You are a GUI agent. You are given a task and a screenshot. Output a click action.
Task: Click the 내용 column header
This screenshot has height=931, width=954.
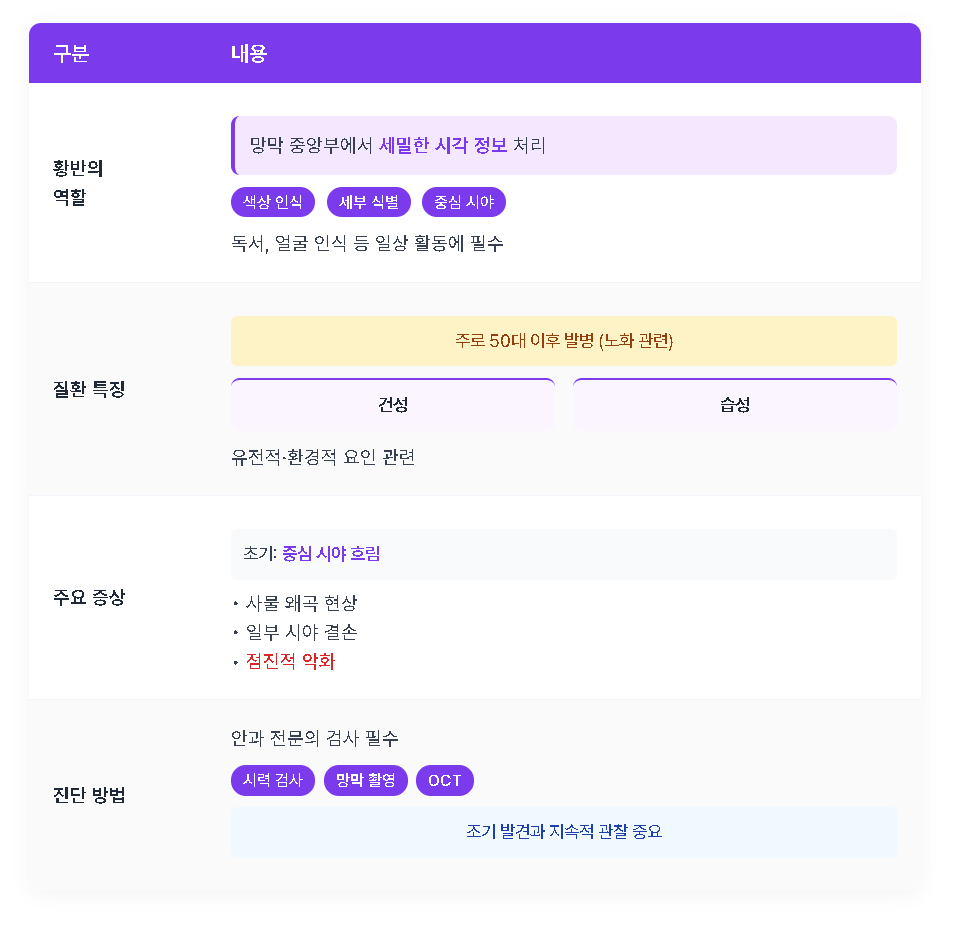(x=249, y=54)
